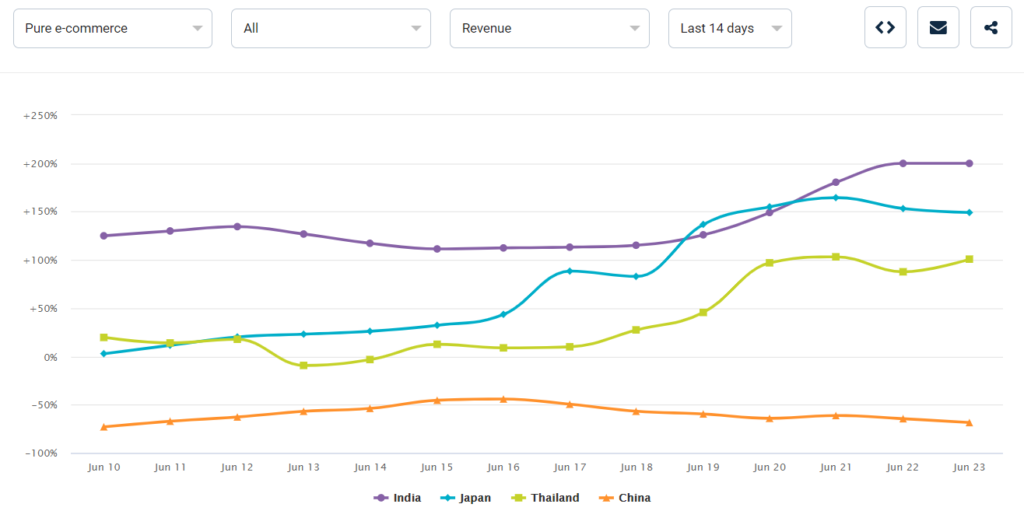Open the Revenue metric dropdown
The height and width of the screenshot is (518, 1024).
pos(550,28)
